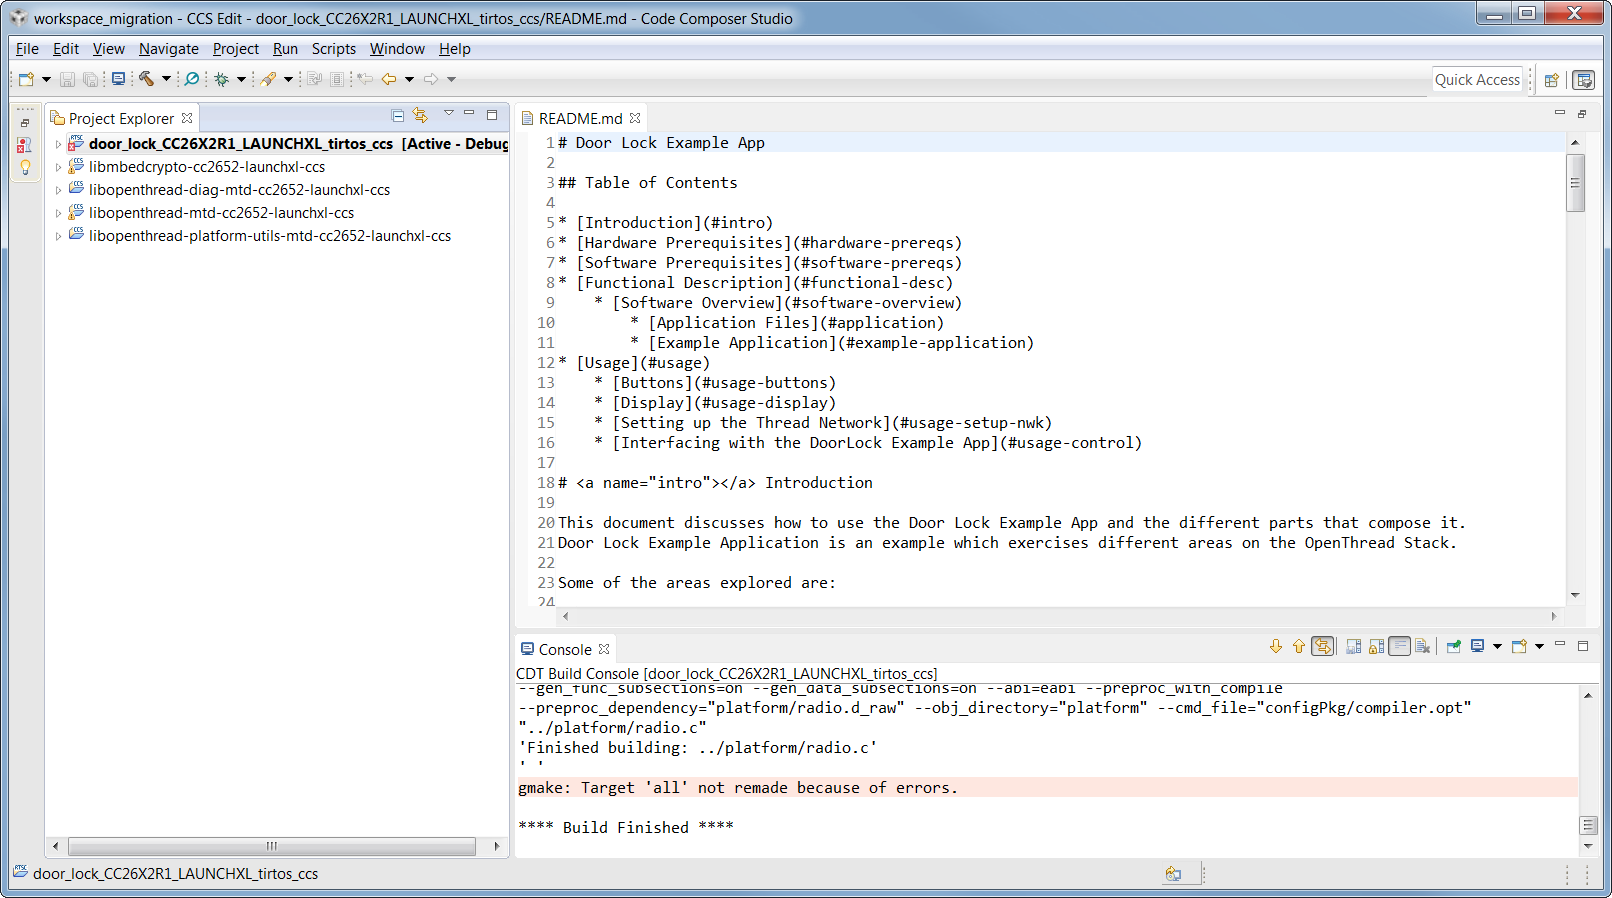Viewport: 1612px width, 898px height.
Task: Minimize the Project Explorer panel
Action: [x=469, y=114]
